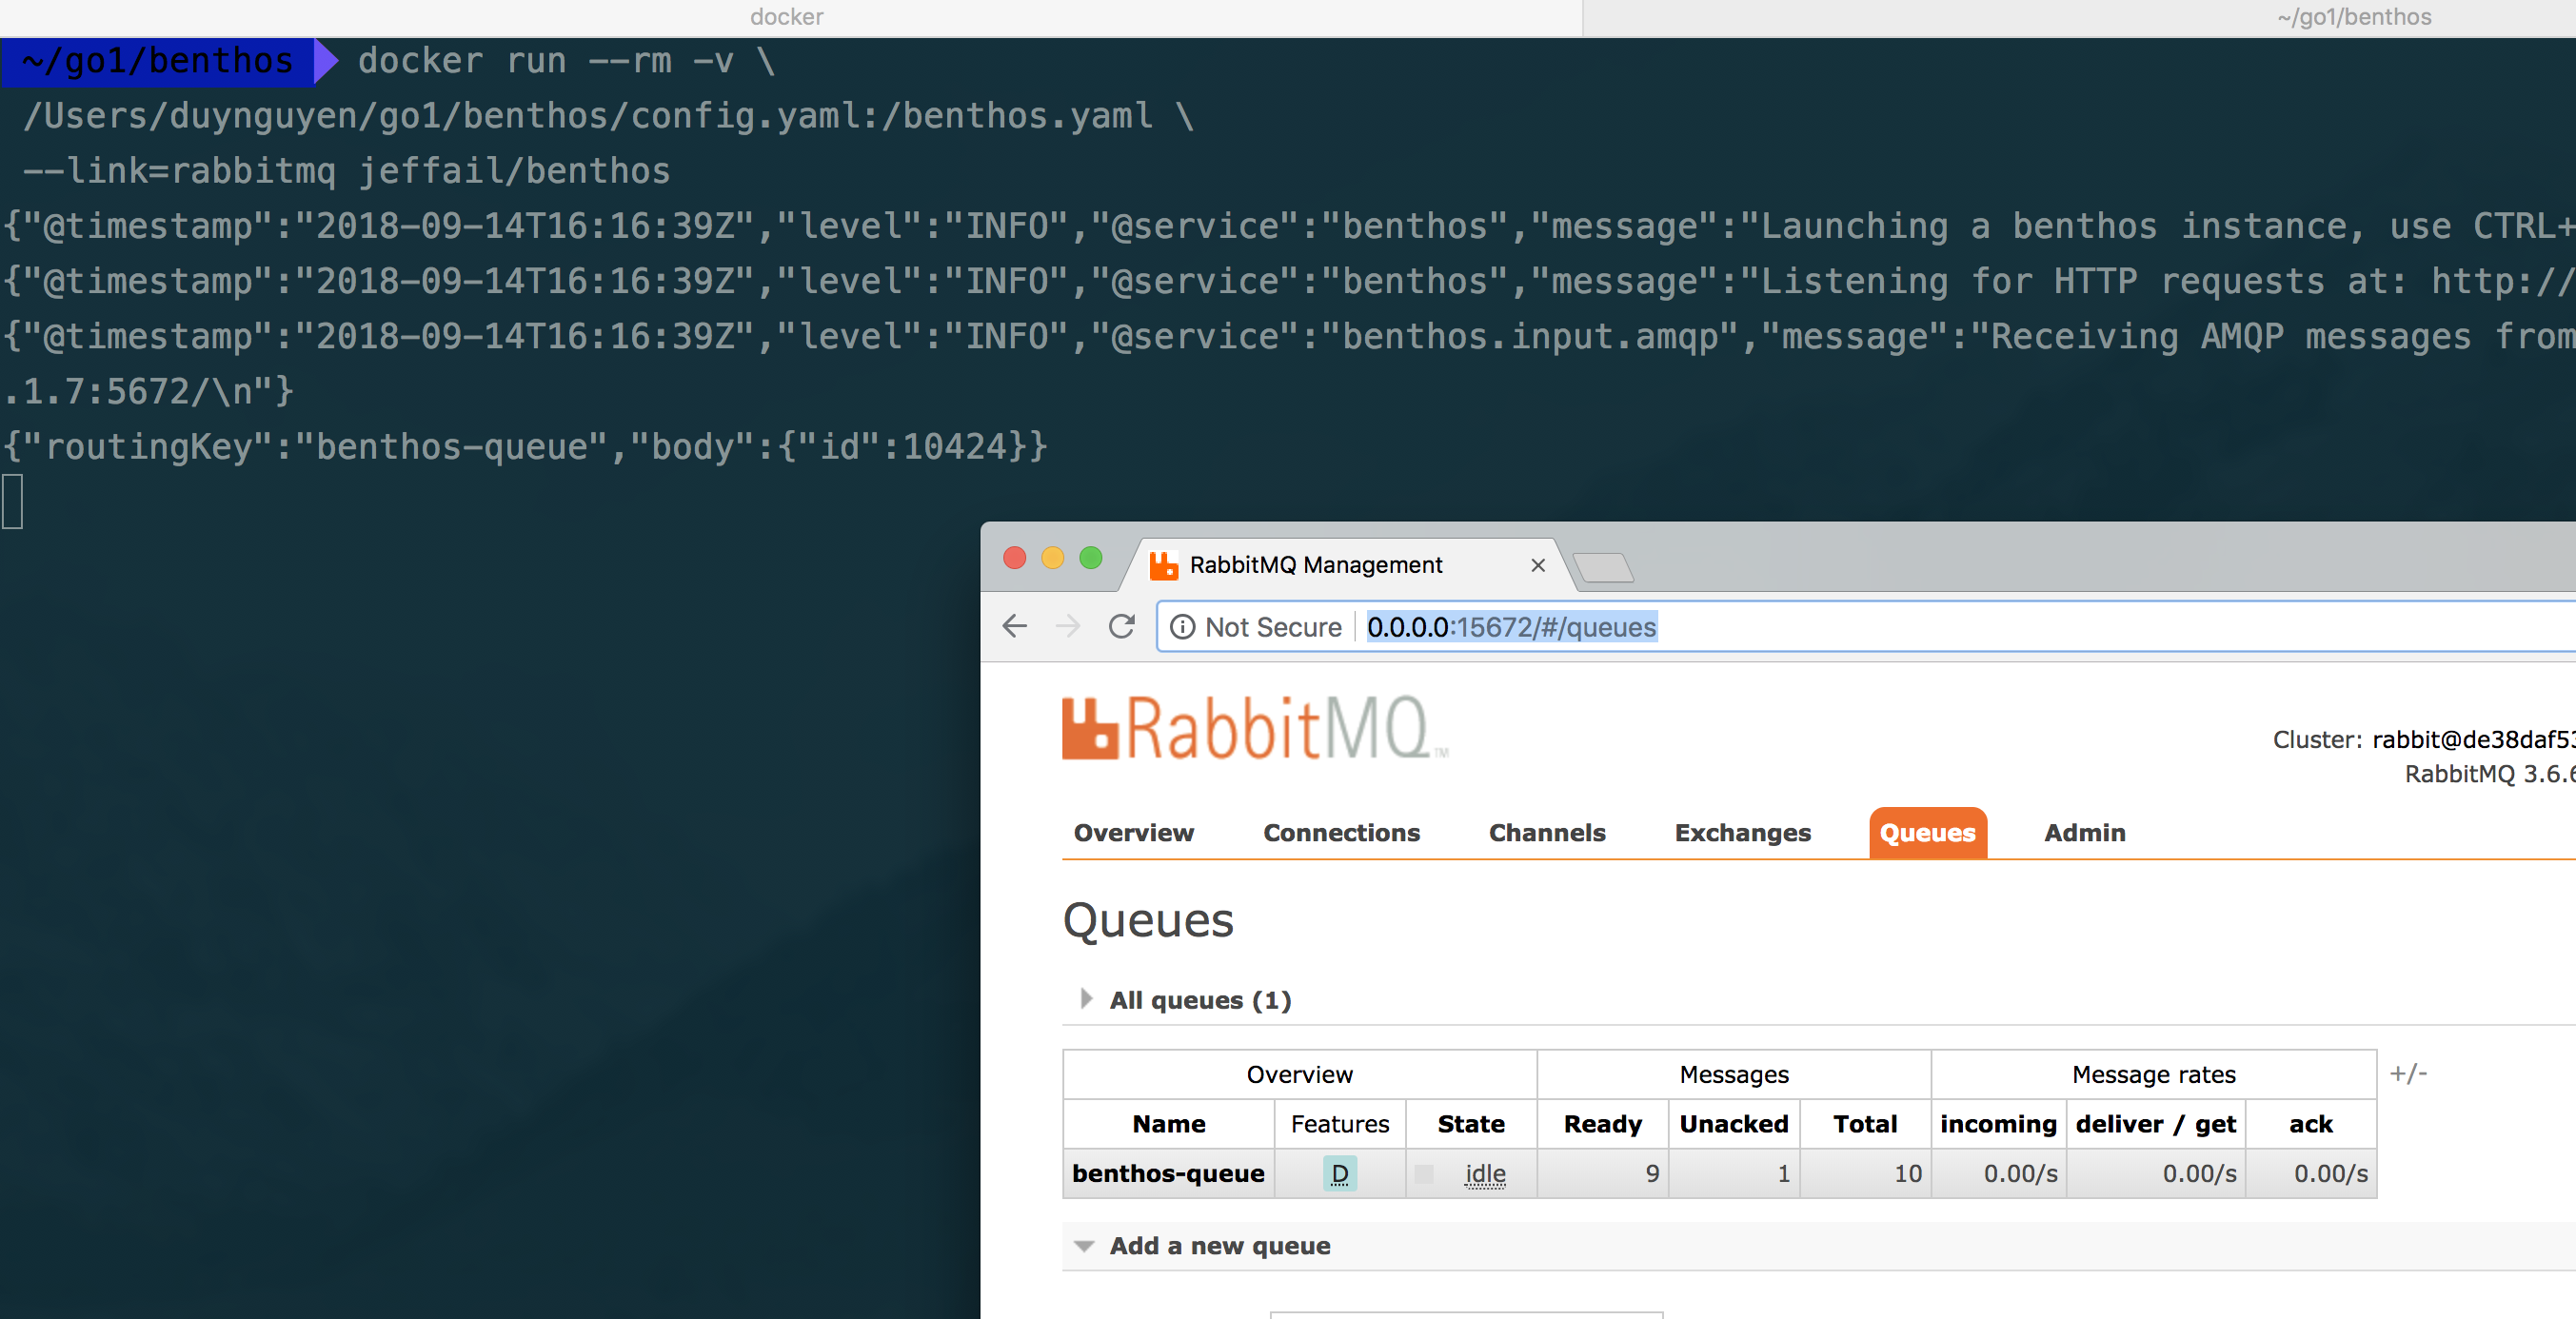Click the Not Secure info icon
This screenshot has width=2576, height=1319.
(x=1182, y=627)
